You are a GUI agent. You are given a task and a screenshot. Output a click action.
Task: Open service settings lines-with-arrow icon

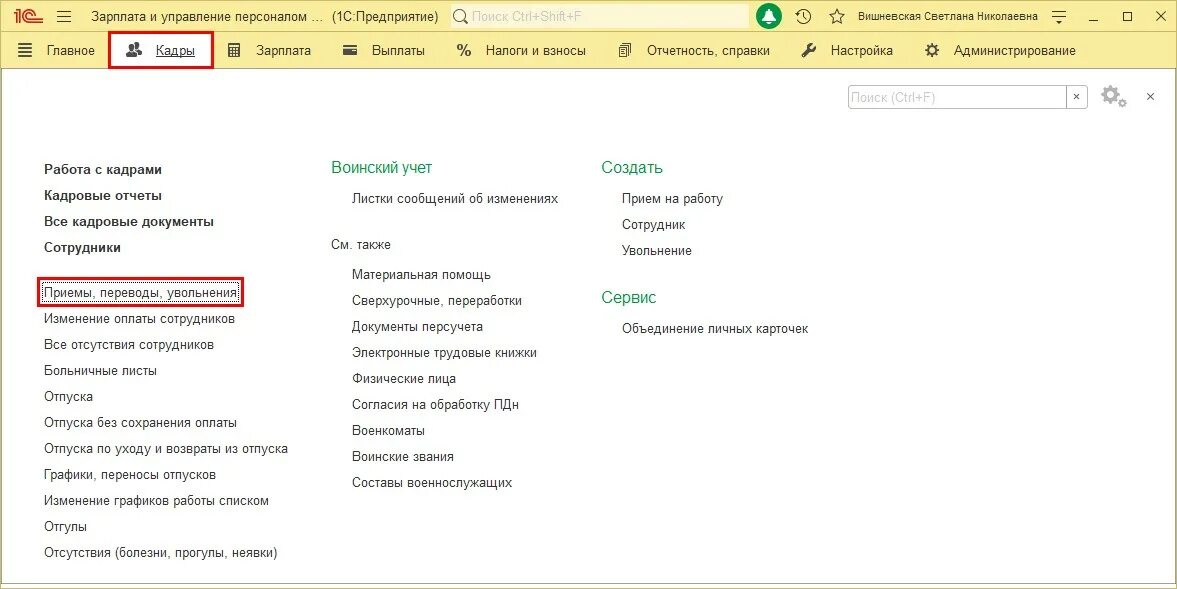[1059, 17]
